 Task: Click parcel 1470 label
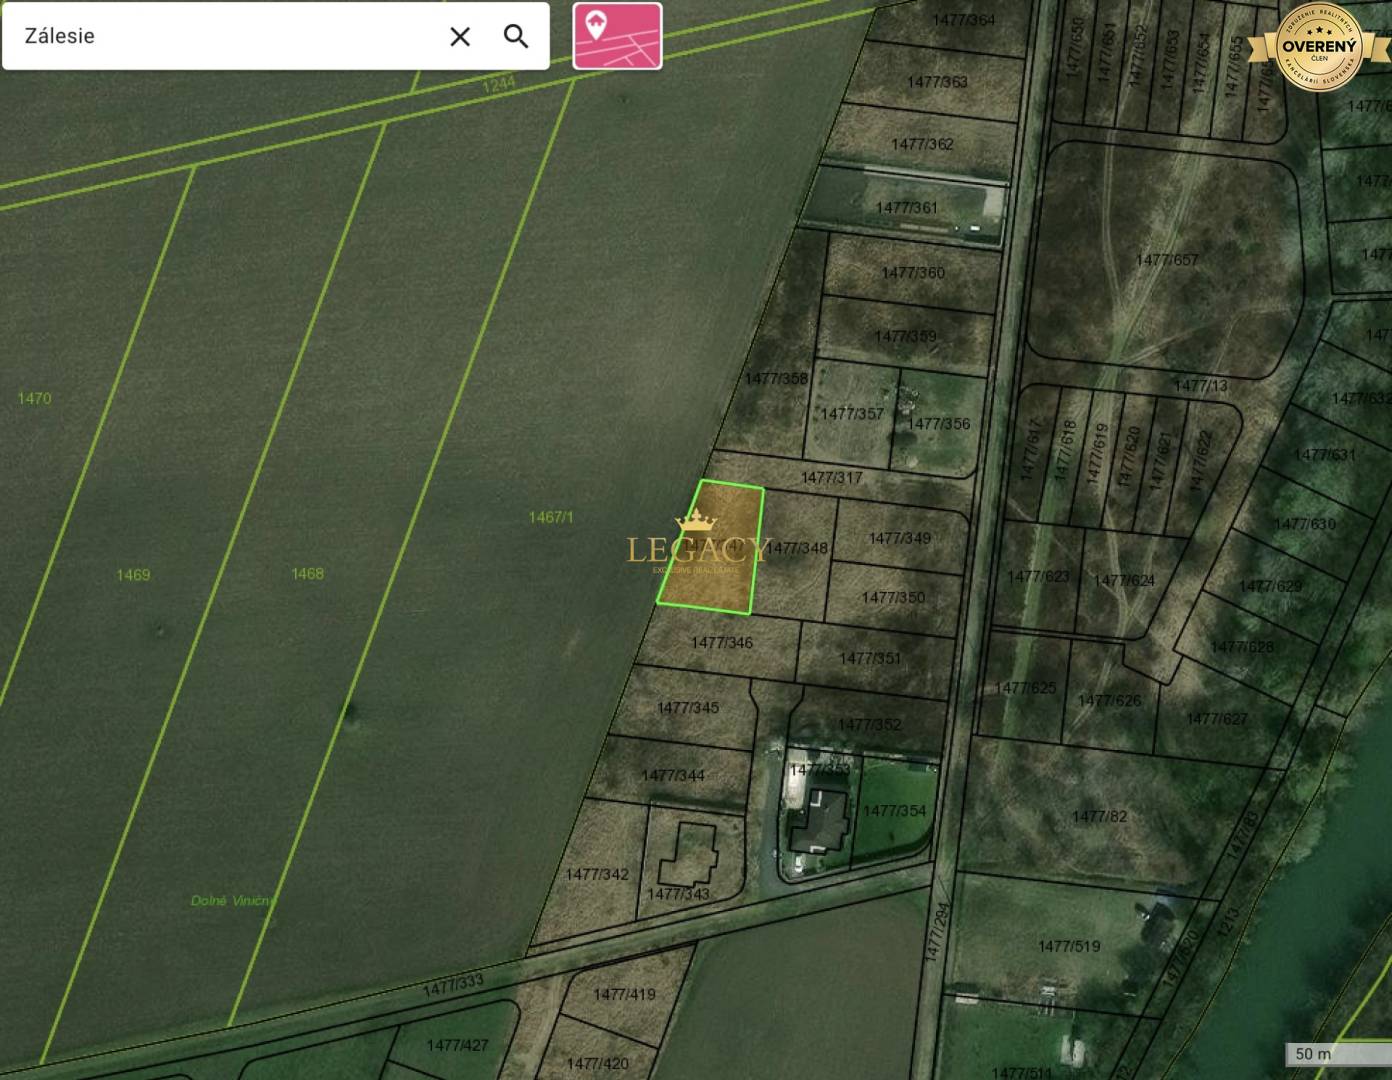tap(34, 398)
